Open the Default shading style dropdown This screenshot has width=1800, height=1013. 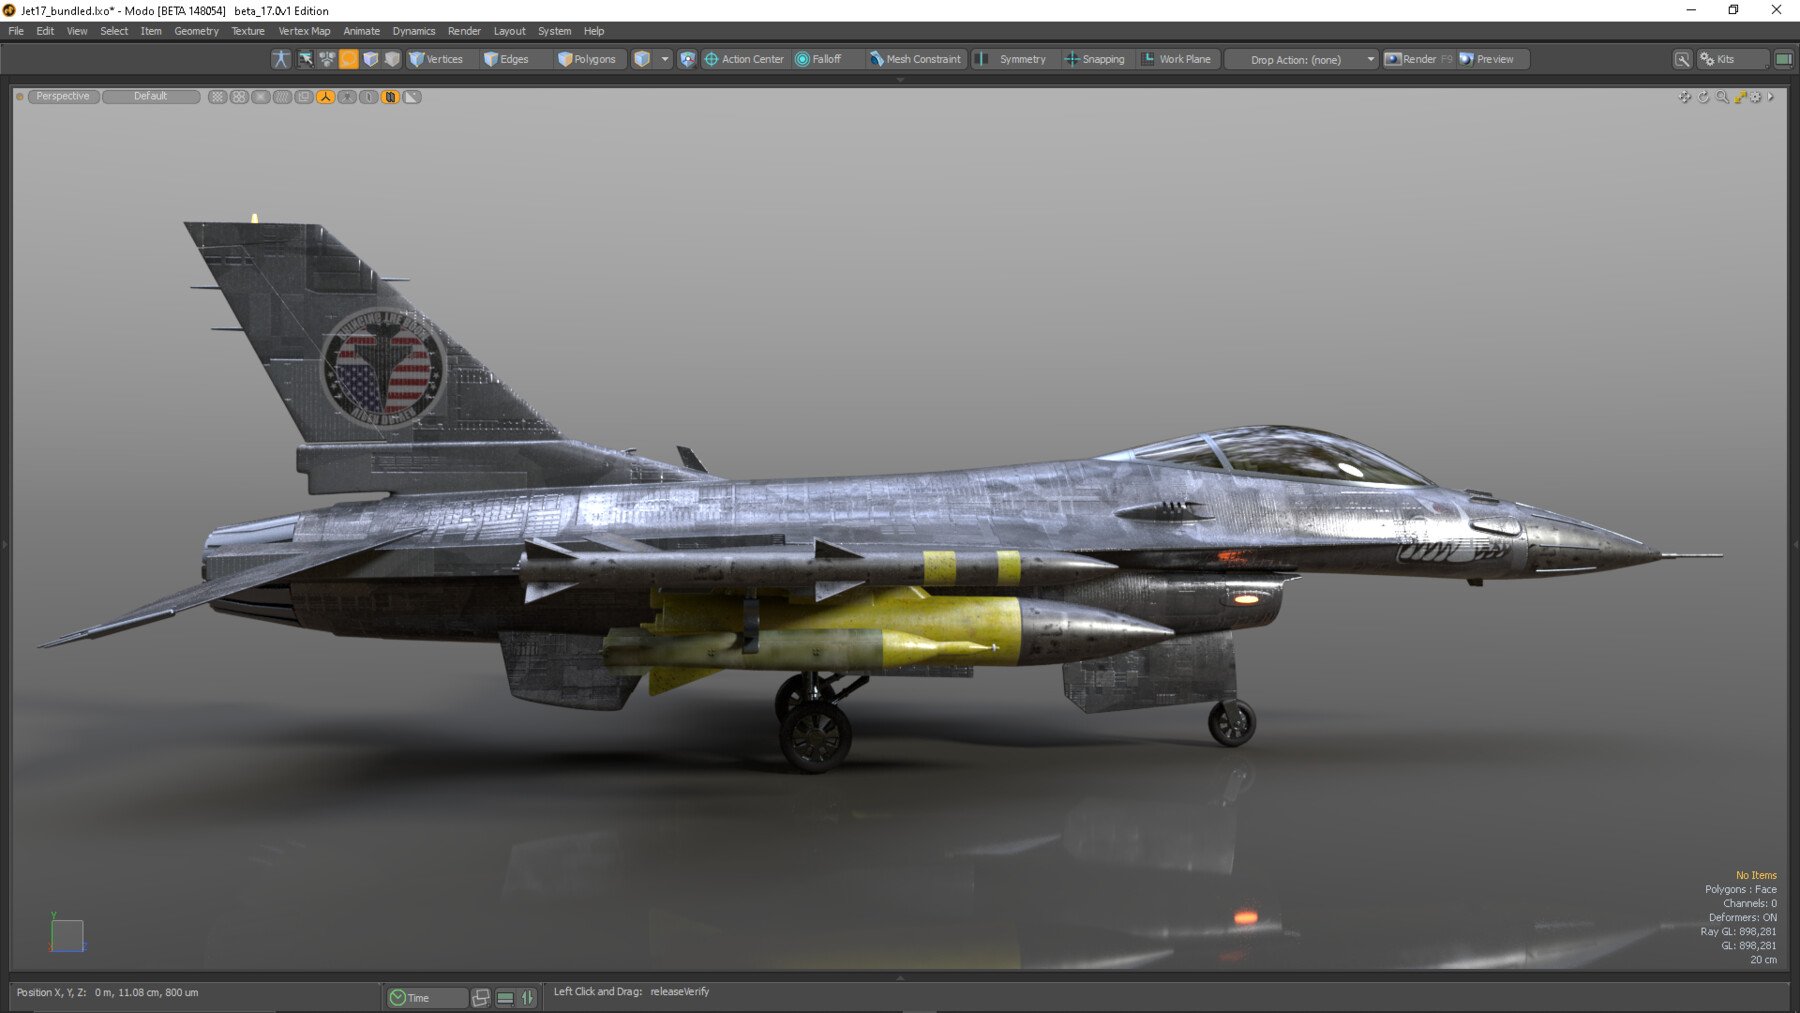[151, 97]
